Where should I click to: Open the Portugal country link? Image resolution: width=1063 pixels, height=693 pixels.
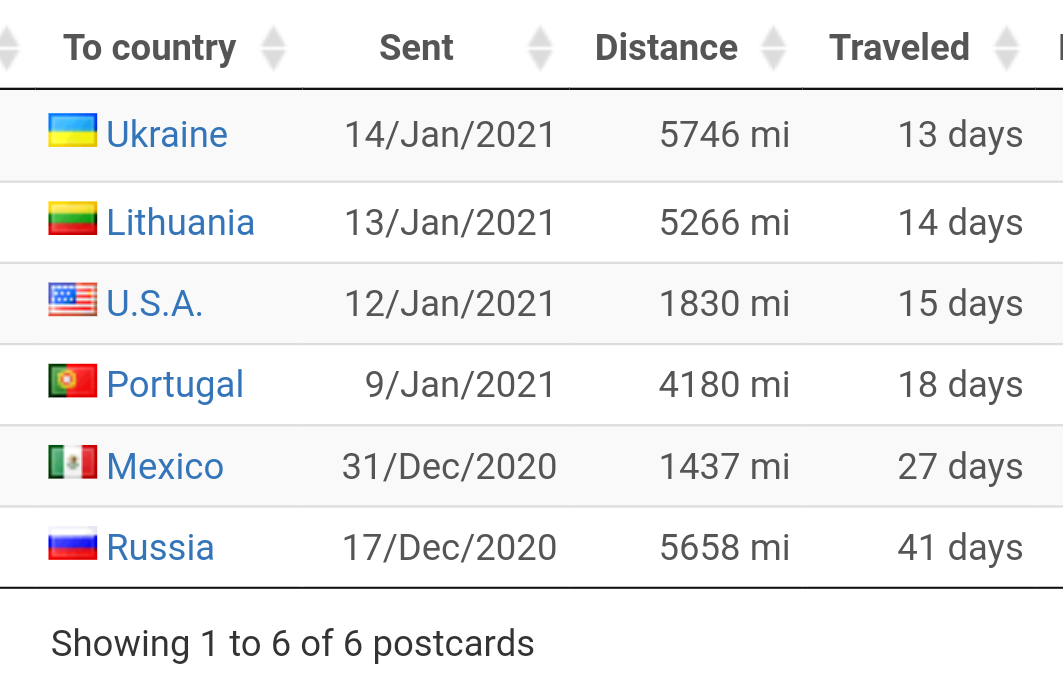[175, 384]
